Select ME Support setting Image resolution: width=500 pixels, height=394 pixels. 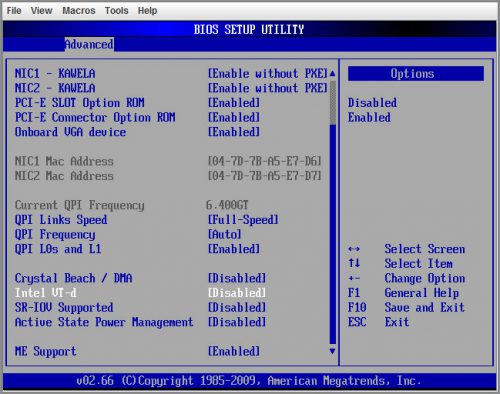point(46,351)
